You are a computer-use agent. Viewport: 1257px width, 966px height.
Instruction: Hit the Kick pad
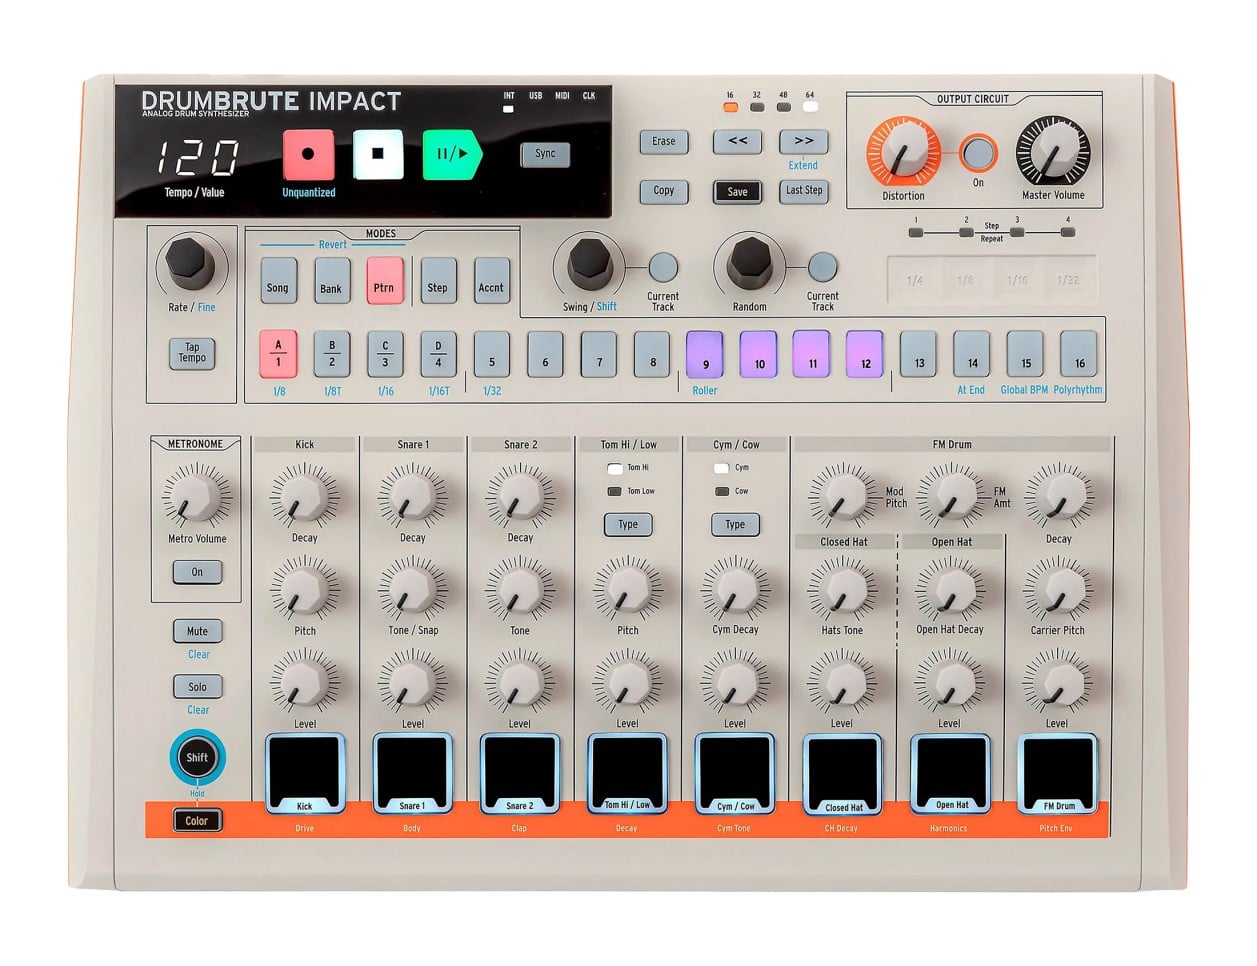click(304, 773)
